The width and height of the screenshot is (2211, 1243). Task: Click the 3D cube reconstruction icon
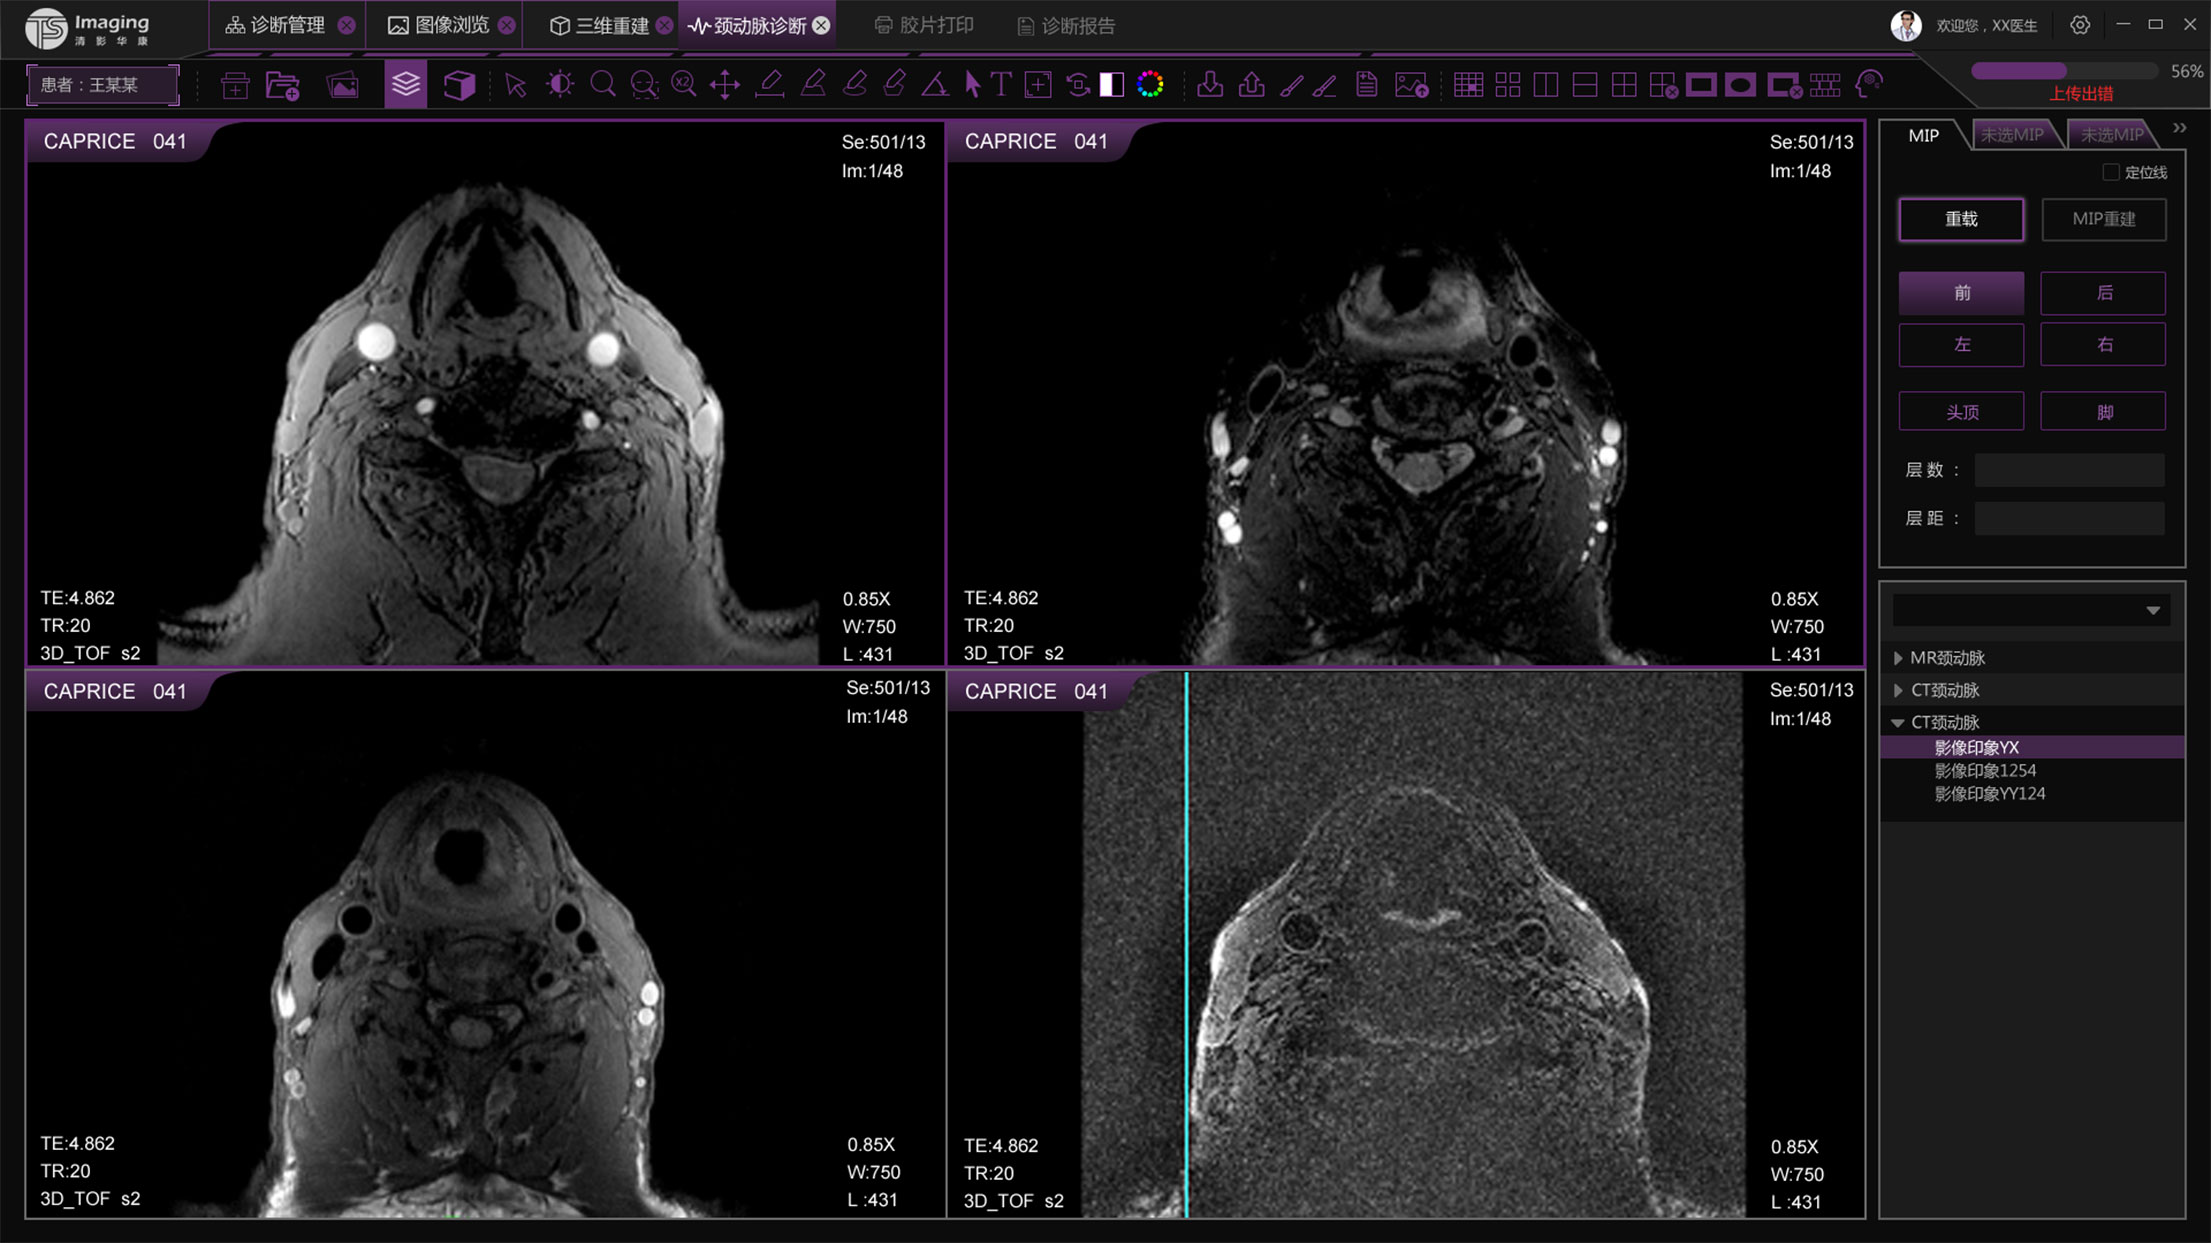click(x=459, y=85)
